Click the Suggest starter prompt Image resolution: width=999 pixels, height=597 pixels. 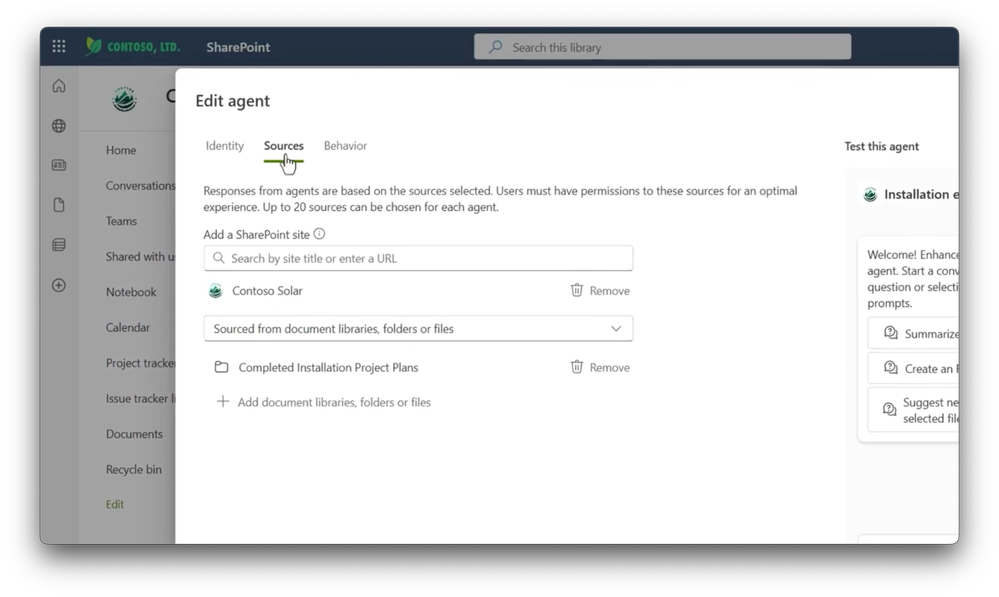[x=913, y=410]
